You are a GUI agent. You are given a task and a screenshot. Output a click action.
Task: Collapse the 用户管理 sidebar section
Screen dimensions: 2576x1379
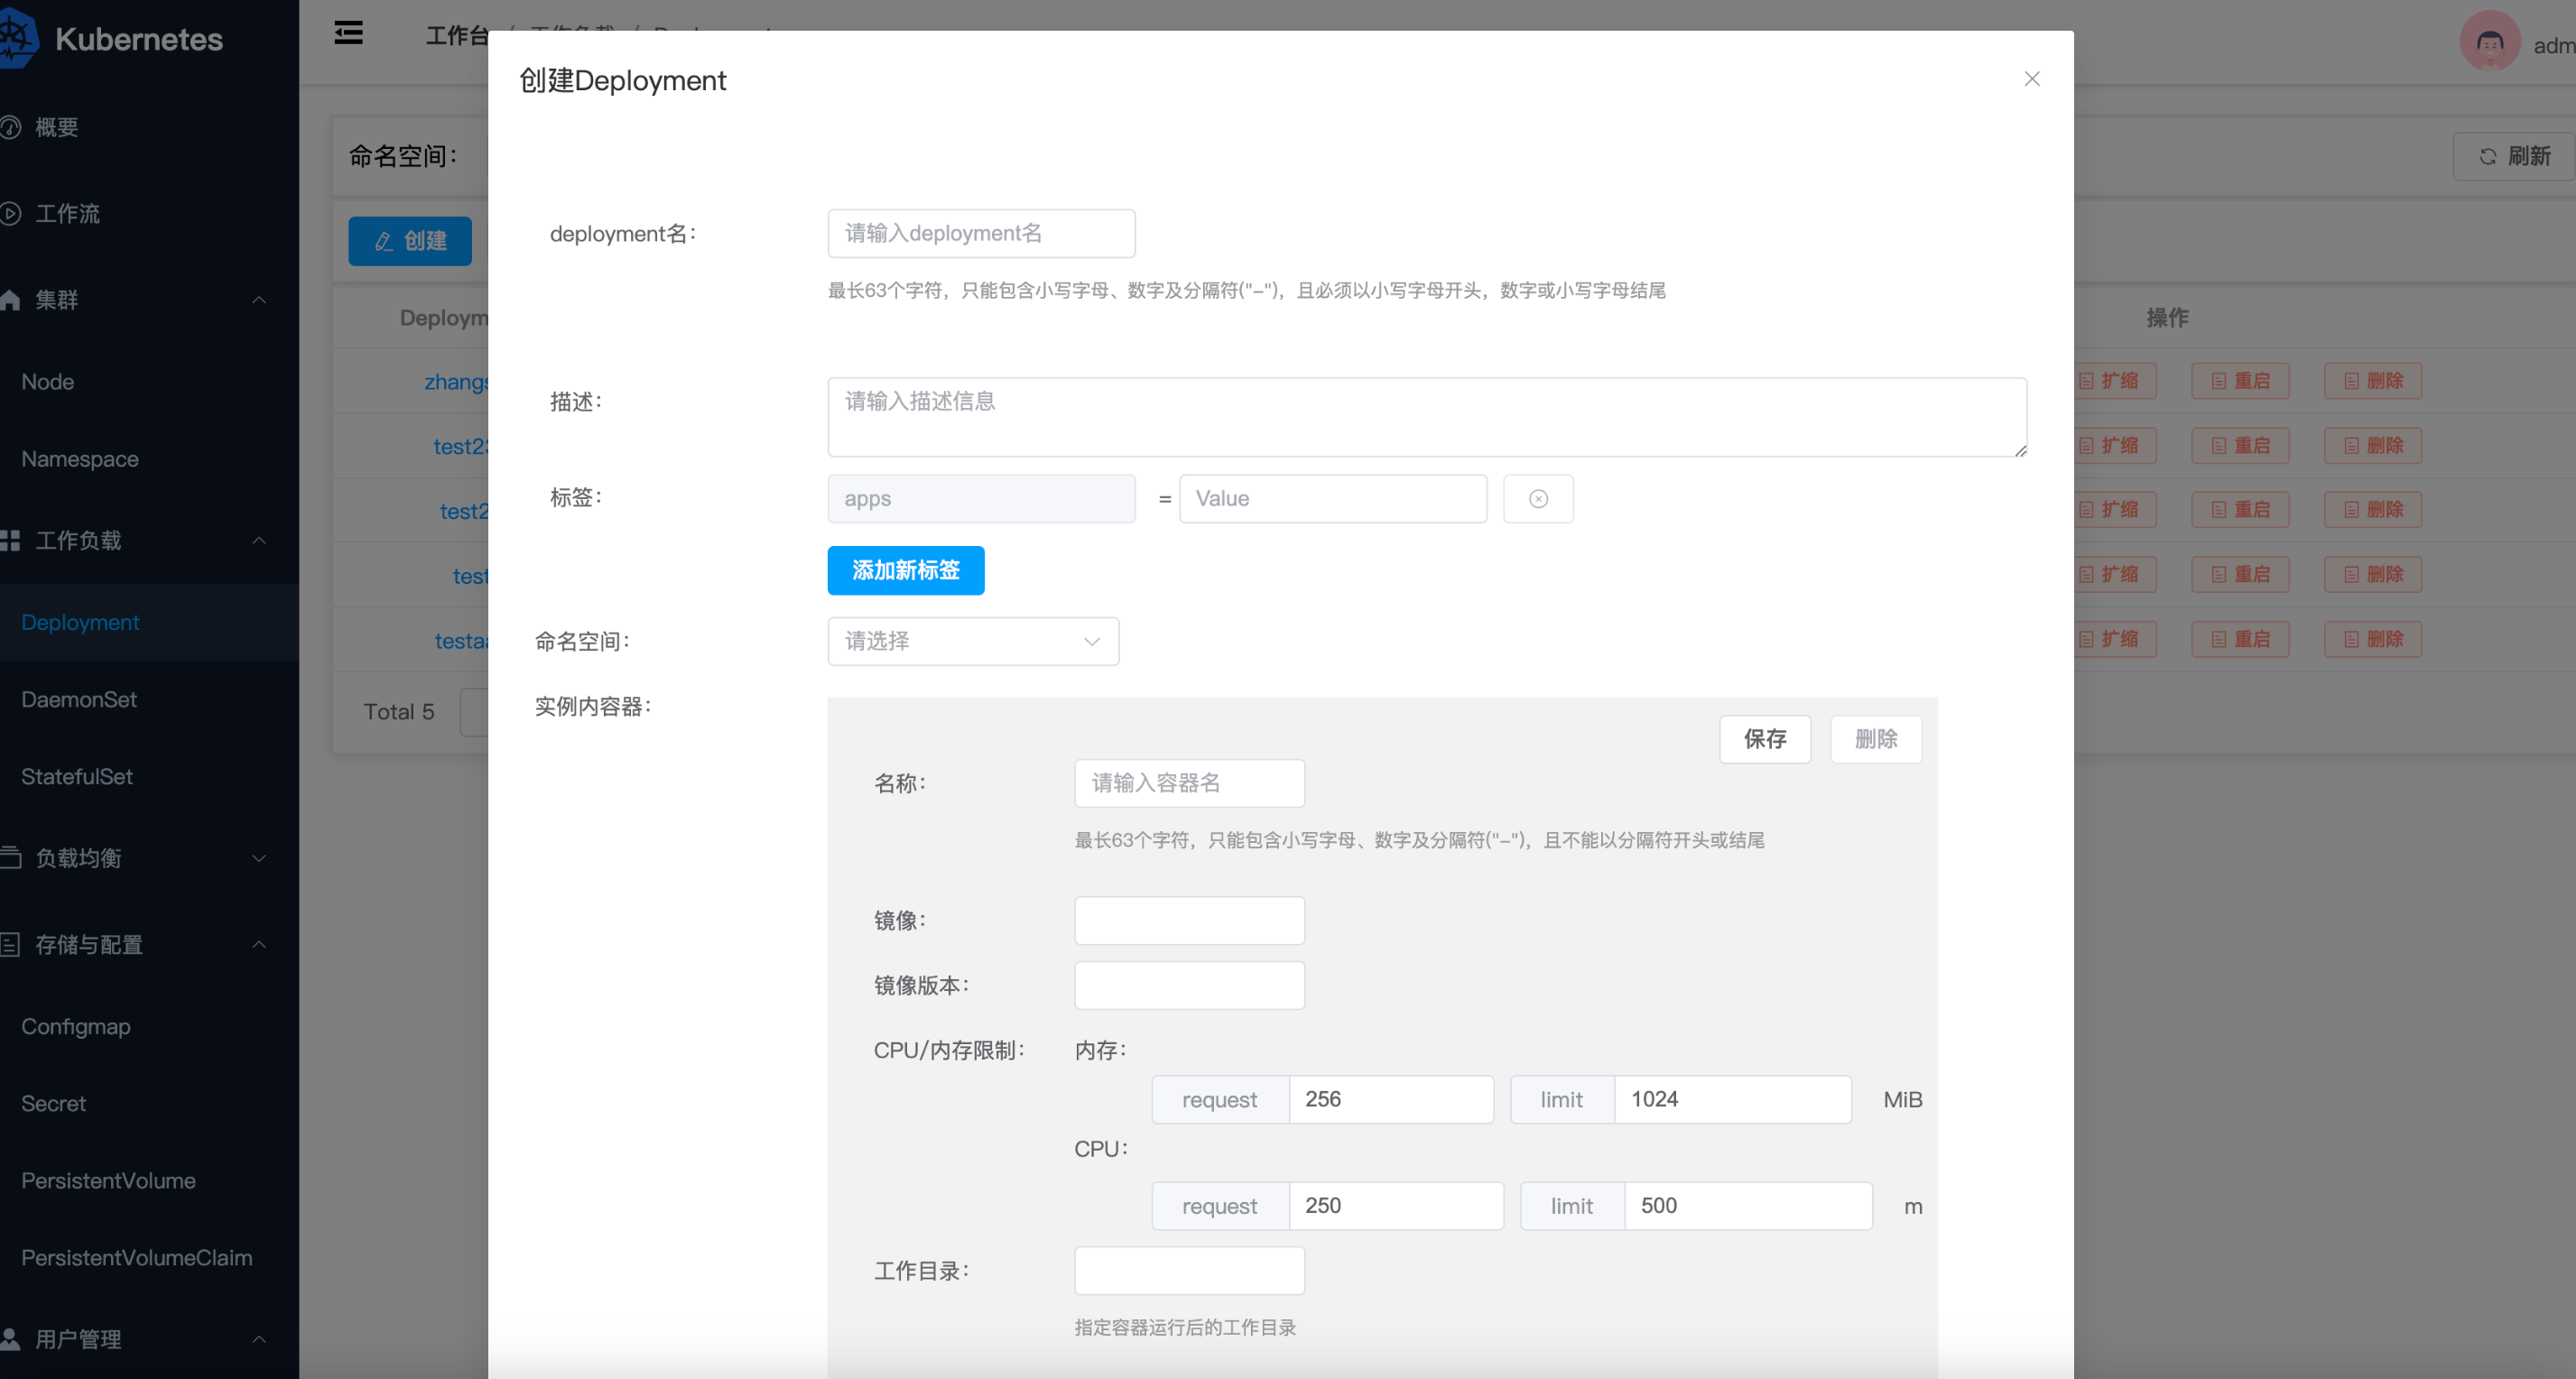pyautogui.click(x=149, y=1339)
